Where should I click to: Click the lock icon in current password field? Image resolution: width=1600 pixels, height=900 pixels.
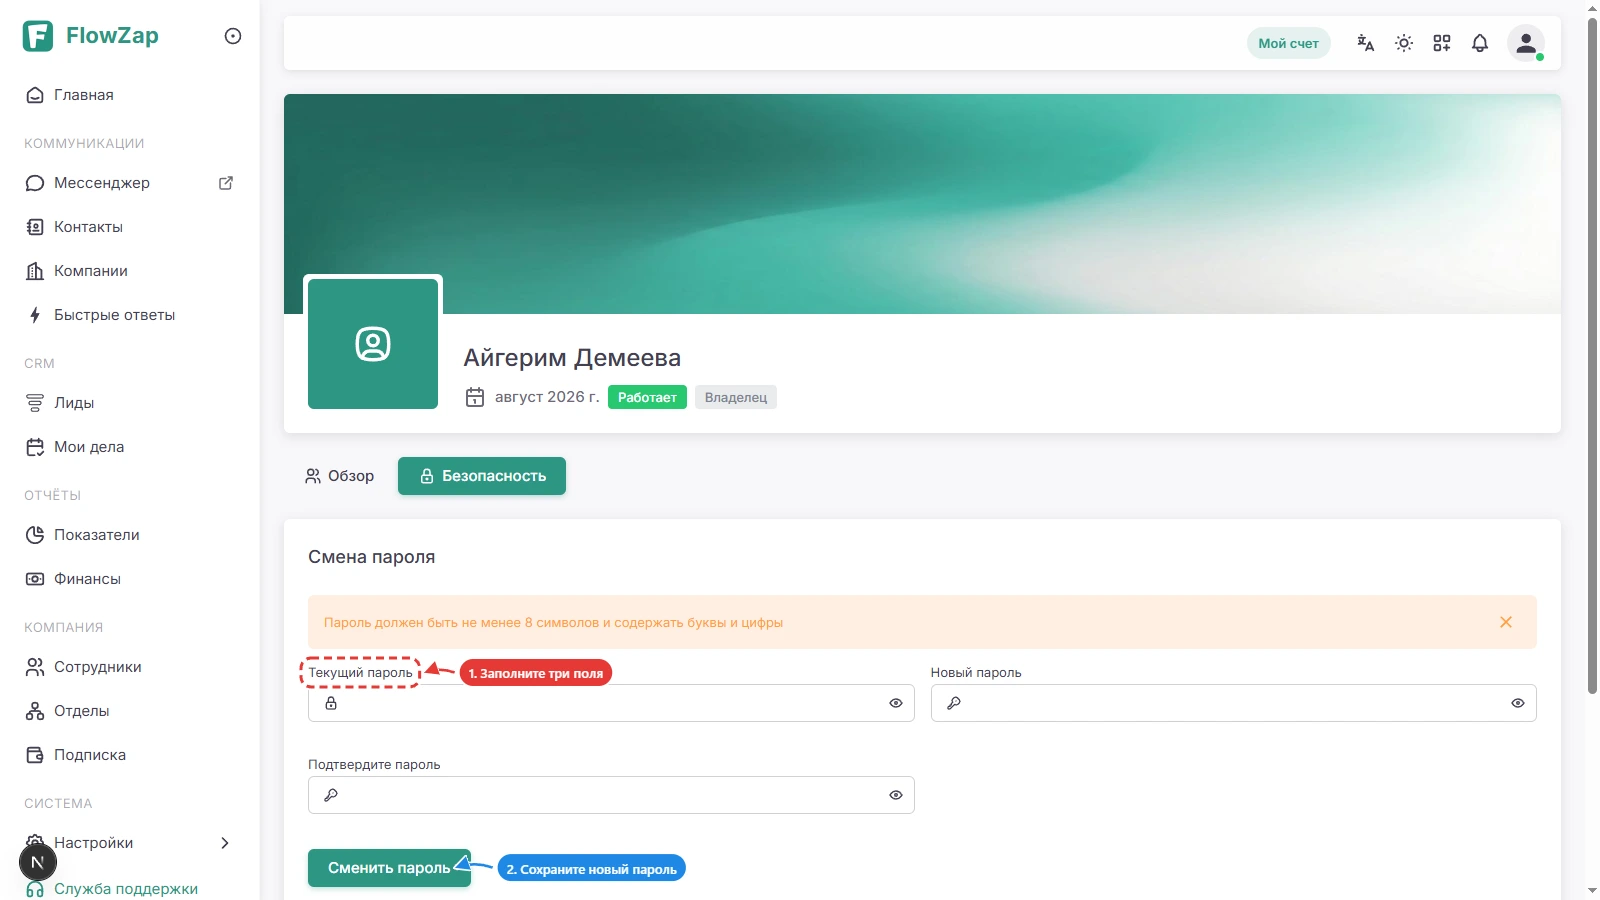pyautogui.click(x=331, y=703)
